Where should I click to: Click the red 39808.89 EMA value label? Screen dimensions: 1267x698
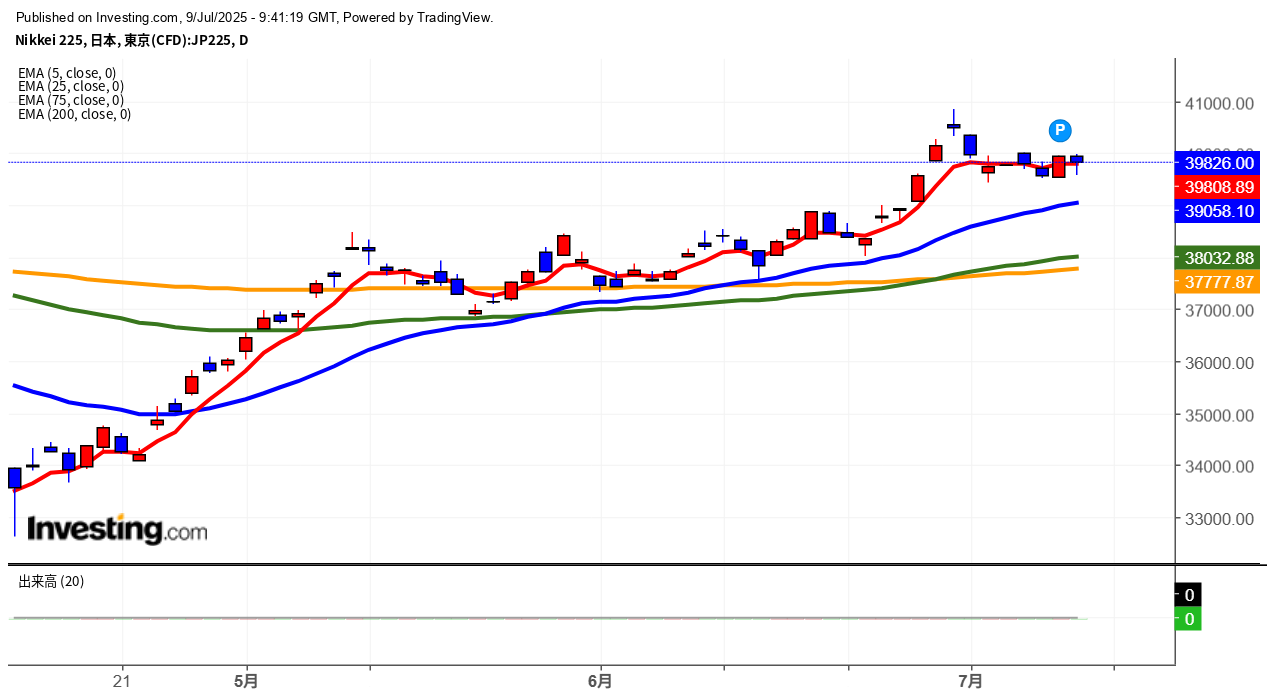point(1218,186)
